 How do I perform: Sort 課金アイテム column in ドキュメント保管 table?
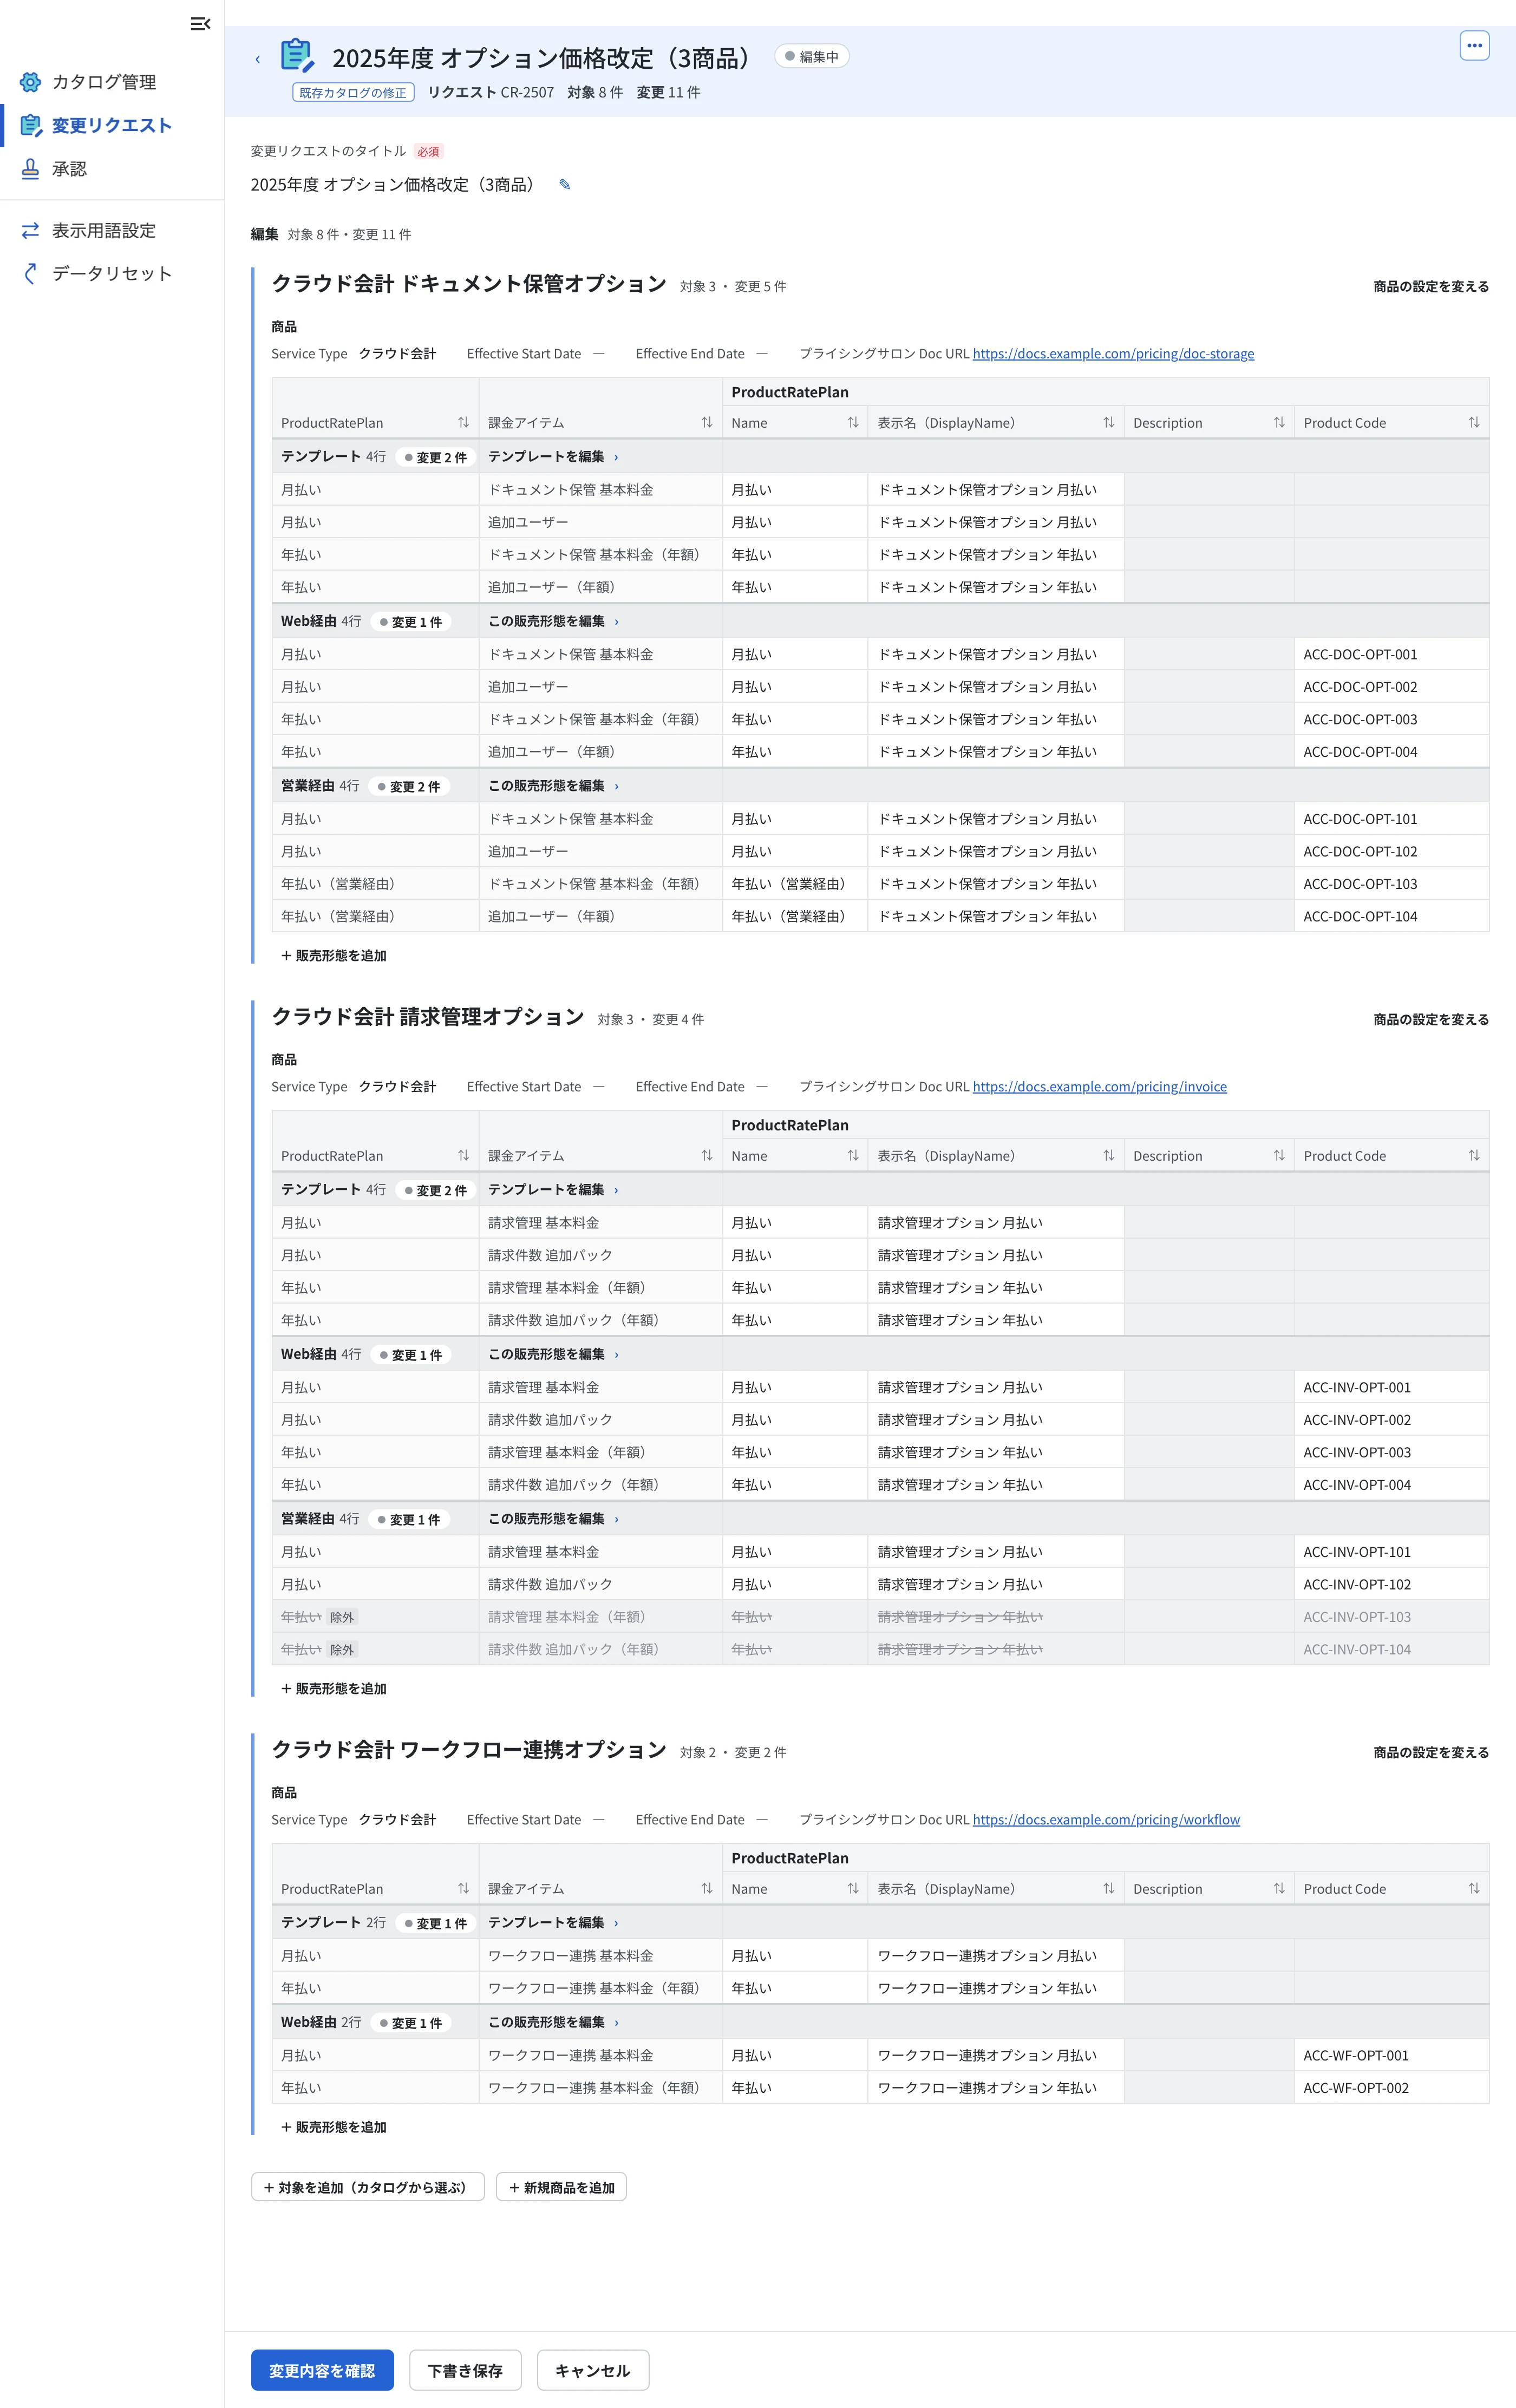pyautogui.click(x=706, y=422)
